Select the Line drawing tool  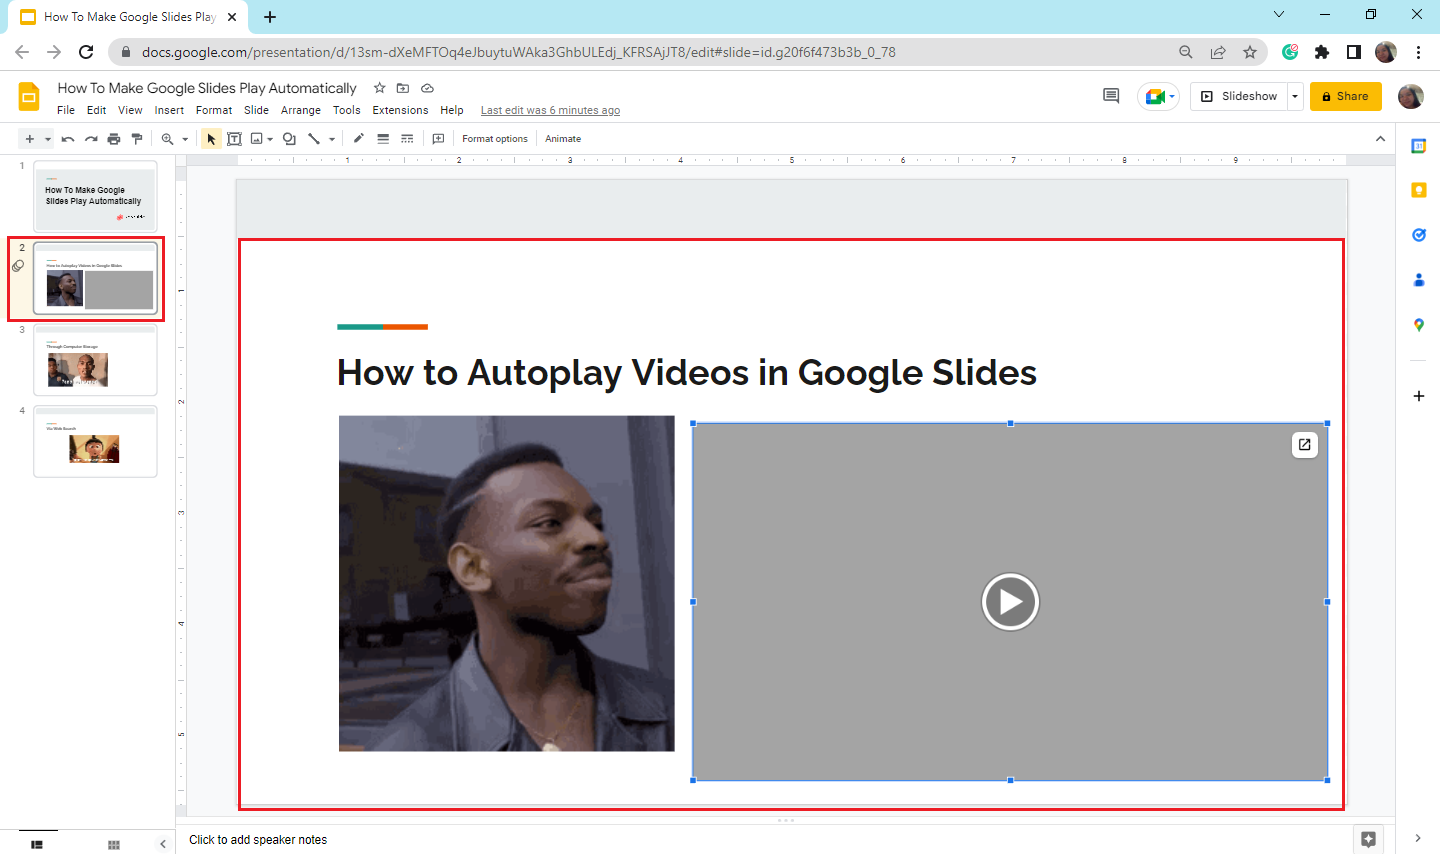tap(314, 138)
